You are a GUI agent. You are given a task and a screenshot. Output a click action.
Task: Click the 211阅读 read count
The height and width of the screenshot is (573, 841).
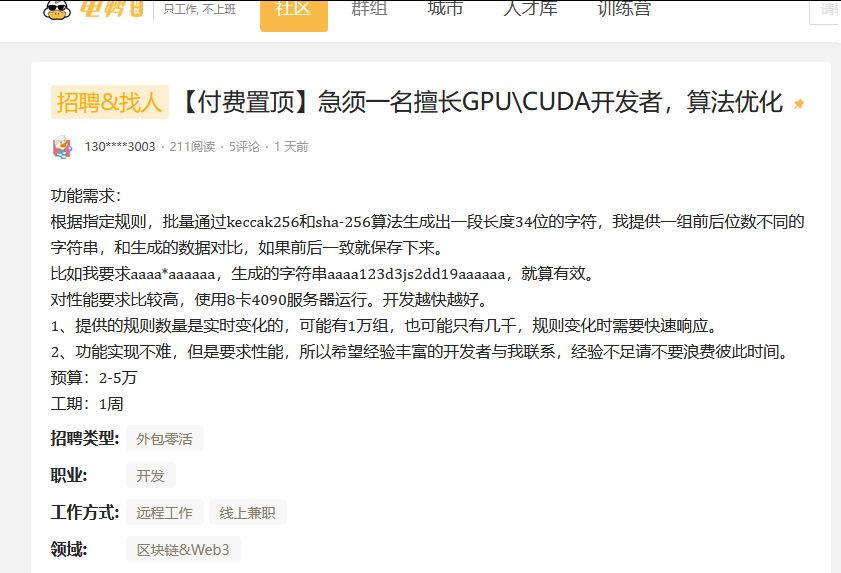192,147
